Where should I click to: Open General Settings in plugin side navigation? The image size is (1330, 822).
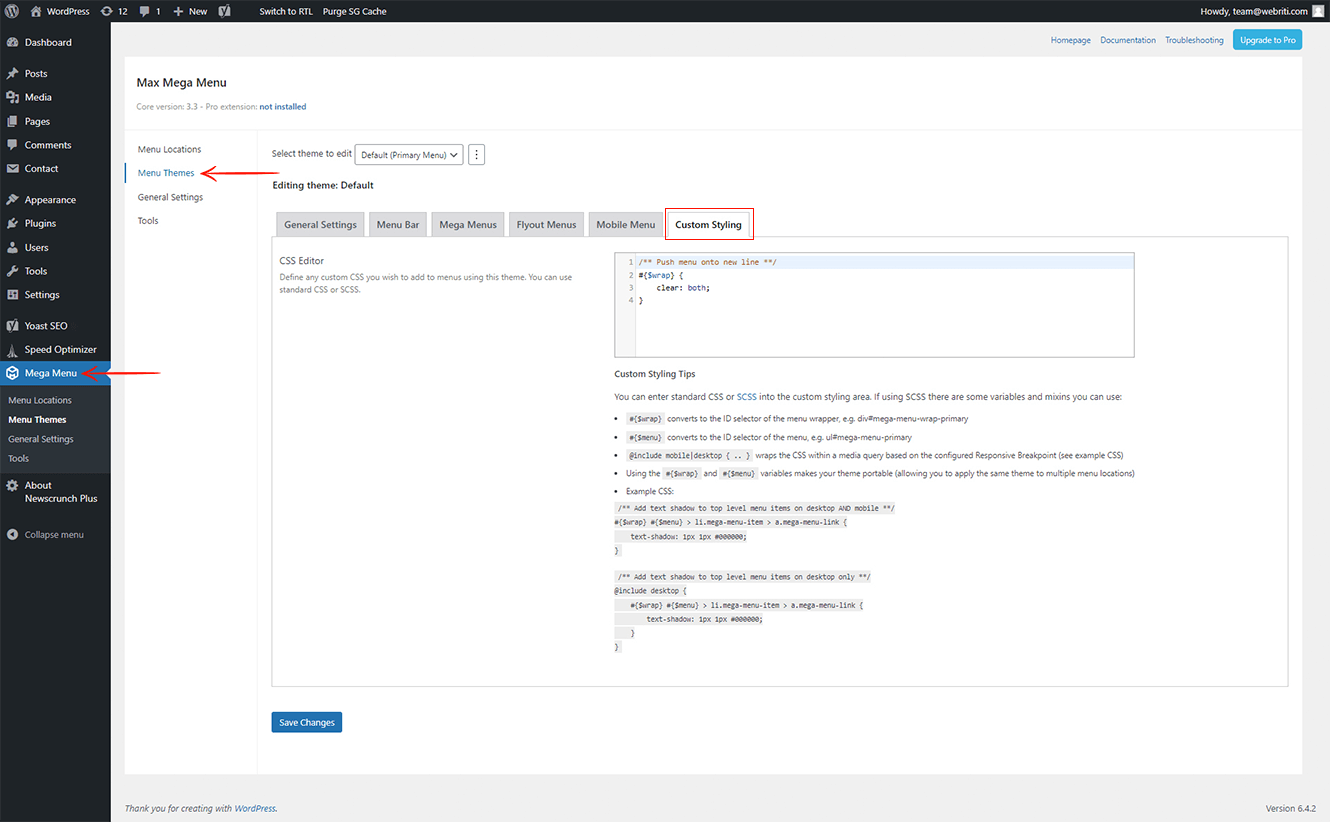171,197
